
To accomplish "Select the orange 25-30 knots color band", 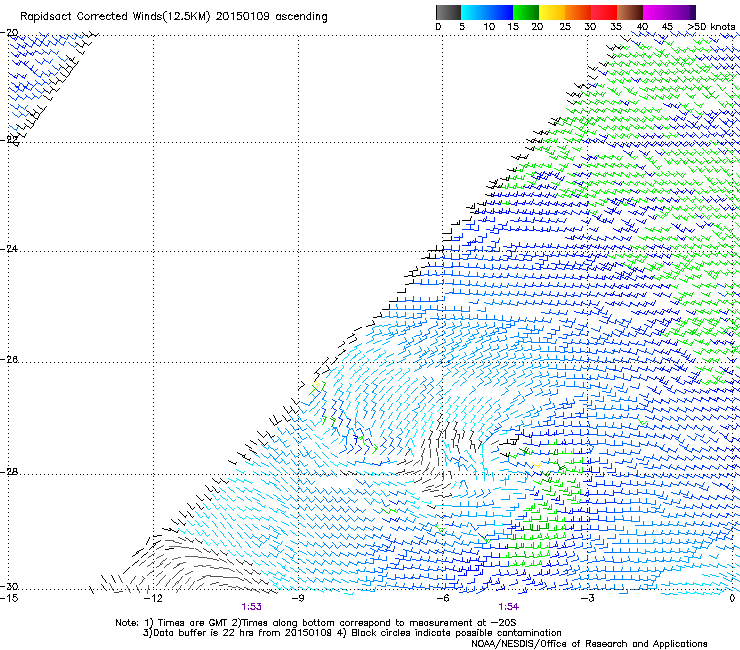I will (578, 12).
